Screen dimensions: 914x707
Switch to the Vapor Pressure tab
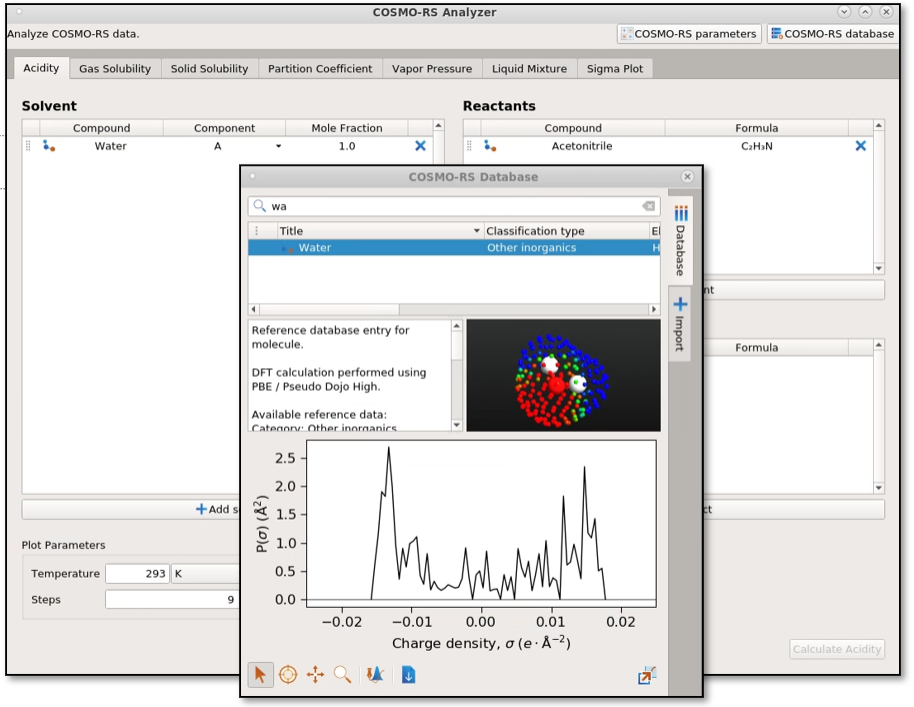click(x=432, y=69)
